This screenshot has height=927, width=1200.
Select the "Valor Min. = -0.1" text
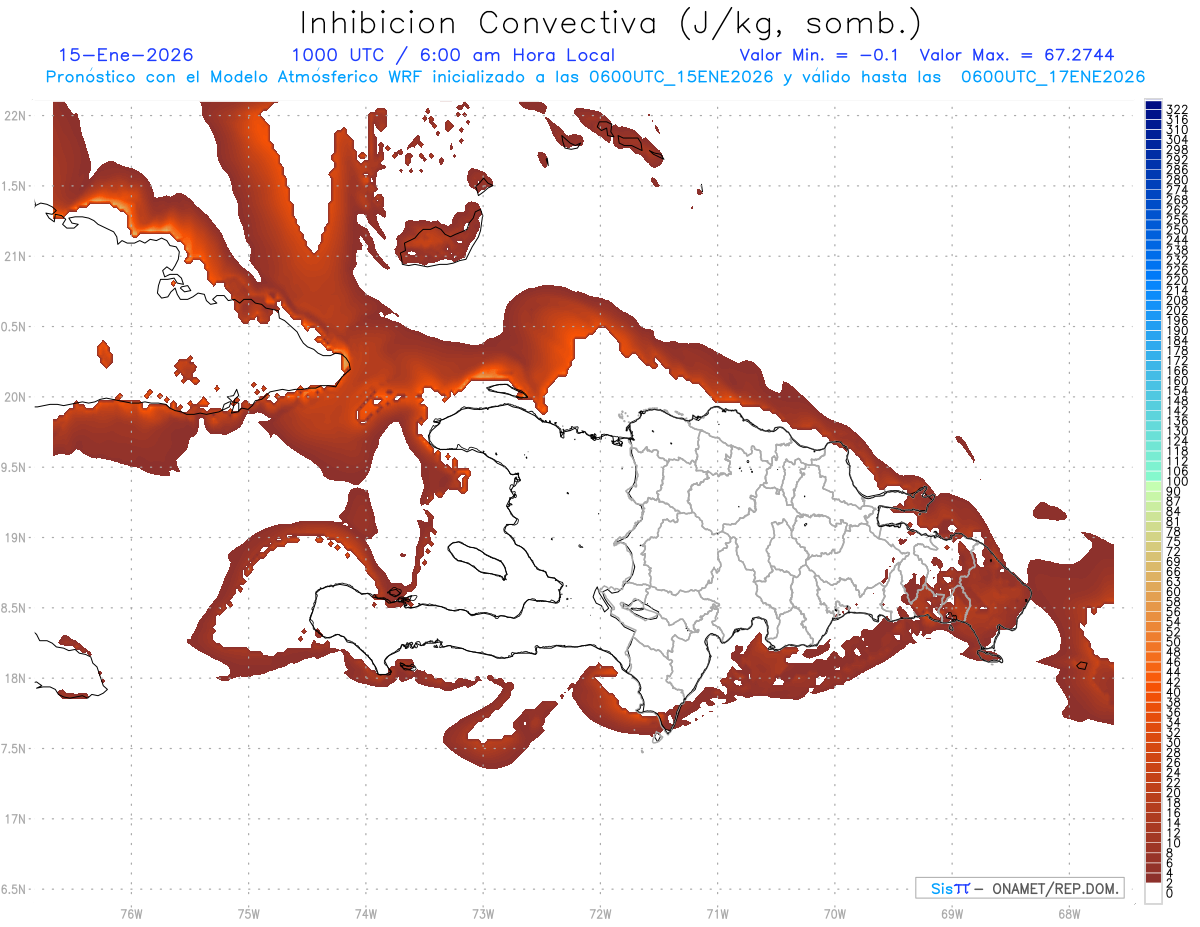pos(820,55)
